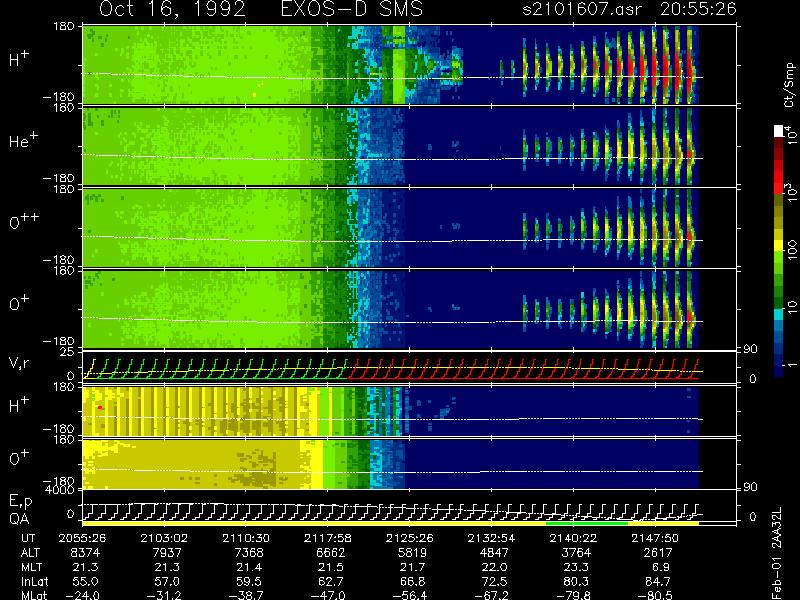Screen dimensions: 800x600
Task: Click the UT value 2125:26
Action: tap(409, 538)
